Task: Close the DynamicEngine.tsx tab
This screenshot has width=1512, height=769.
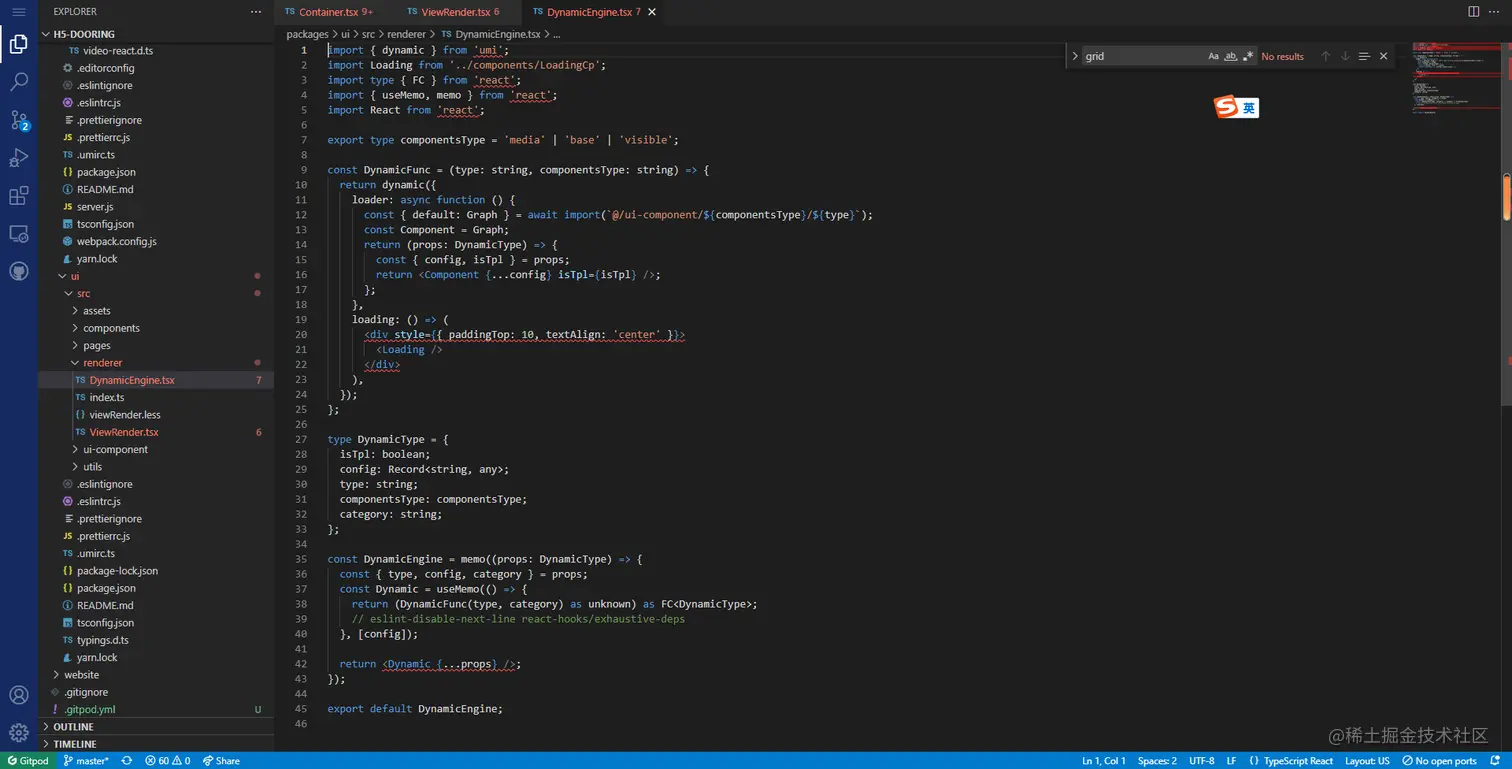Action: point(652,12)
